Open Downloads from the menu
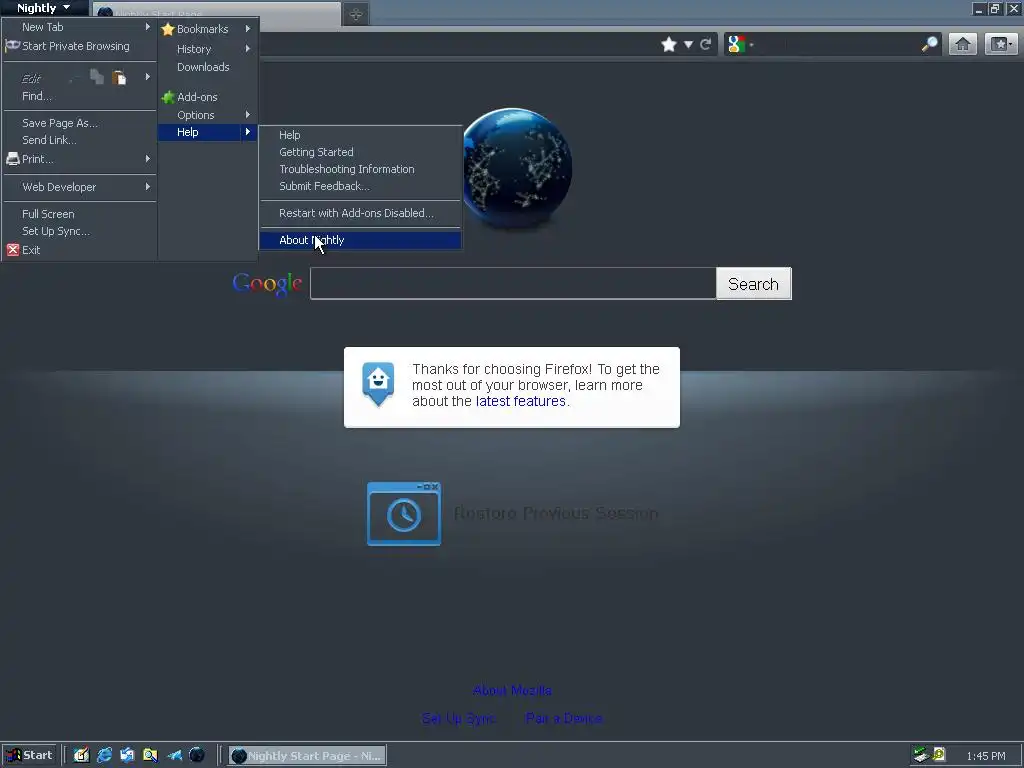 coord(206,67)
